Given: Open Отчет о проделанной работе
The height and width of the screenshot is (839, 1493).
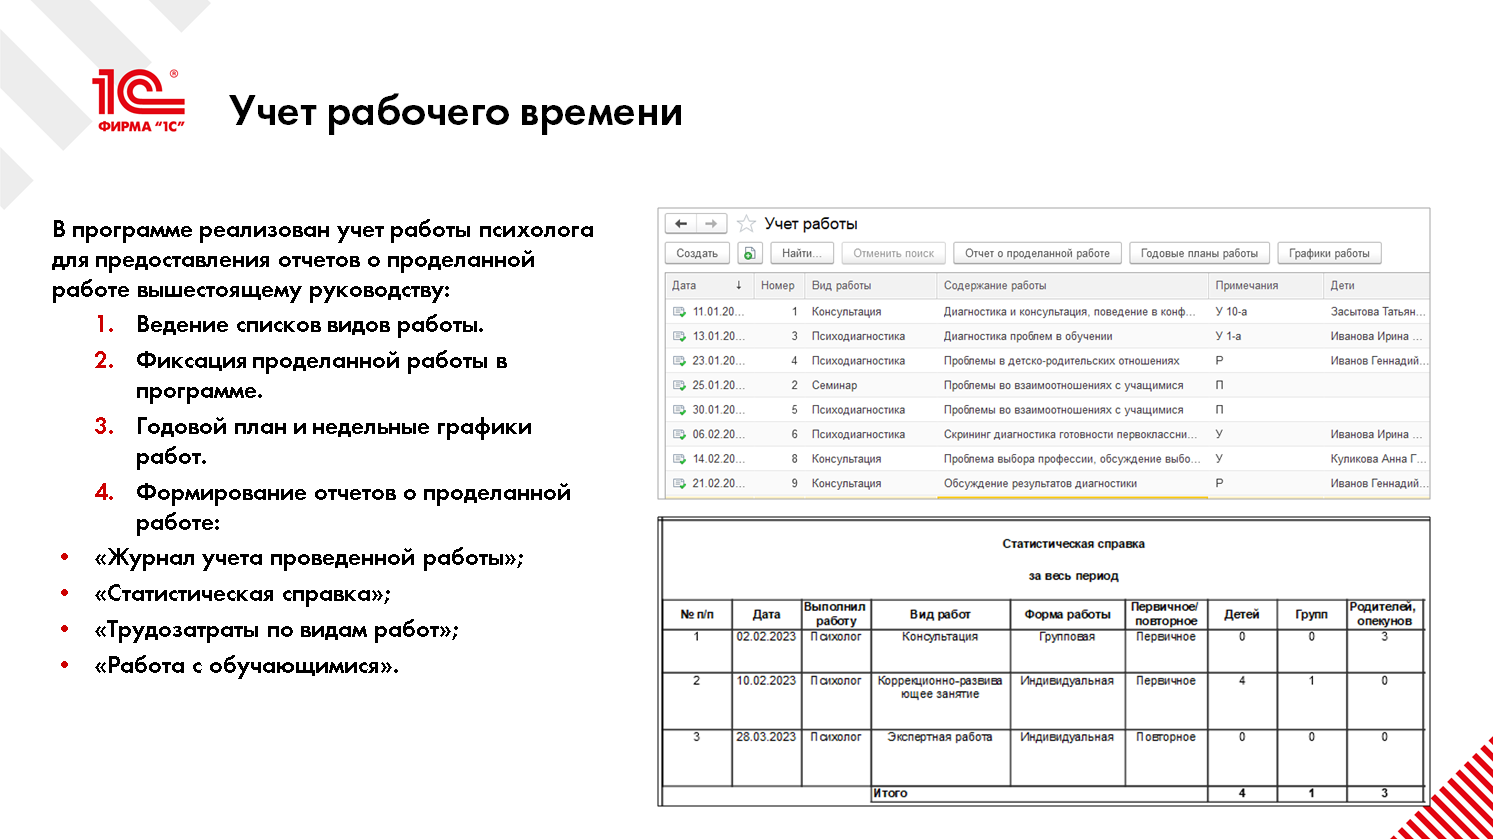Looking at the screenshot, I should (x=1037, y=253).
